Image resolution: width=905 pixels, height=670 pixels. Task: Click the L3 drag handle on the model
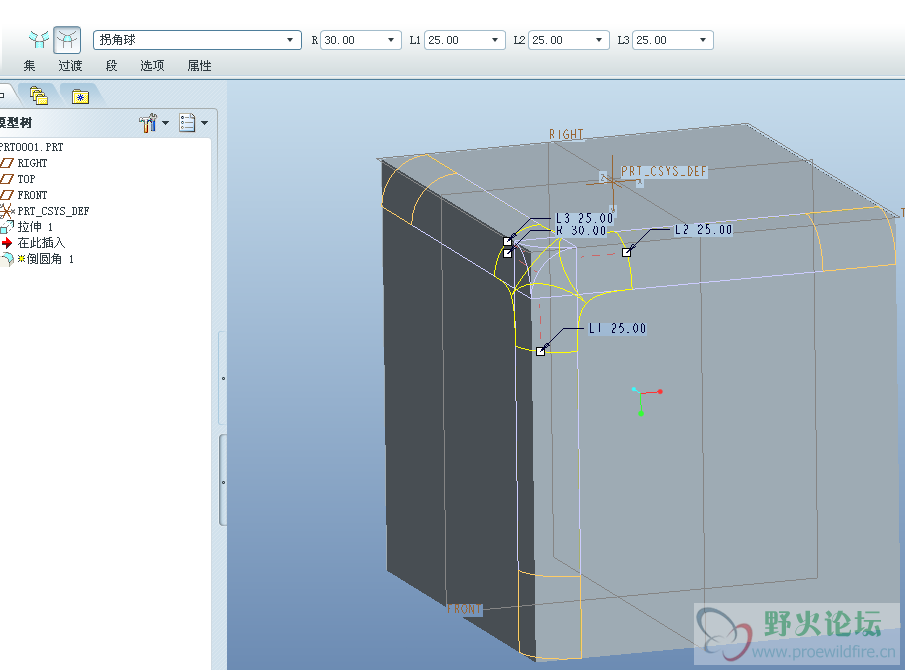pyautogui.click(x=507, y=241)
